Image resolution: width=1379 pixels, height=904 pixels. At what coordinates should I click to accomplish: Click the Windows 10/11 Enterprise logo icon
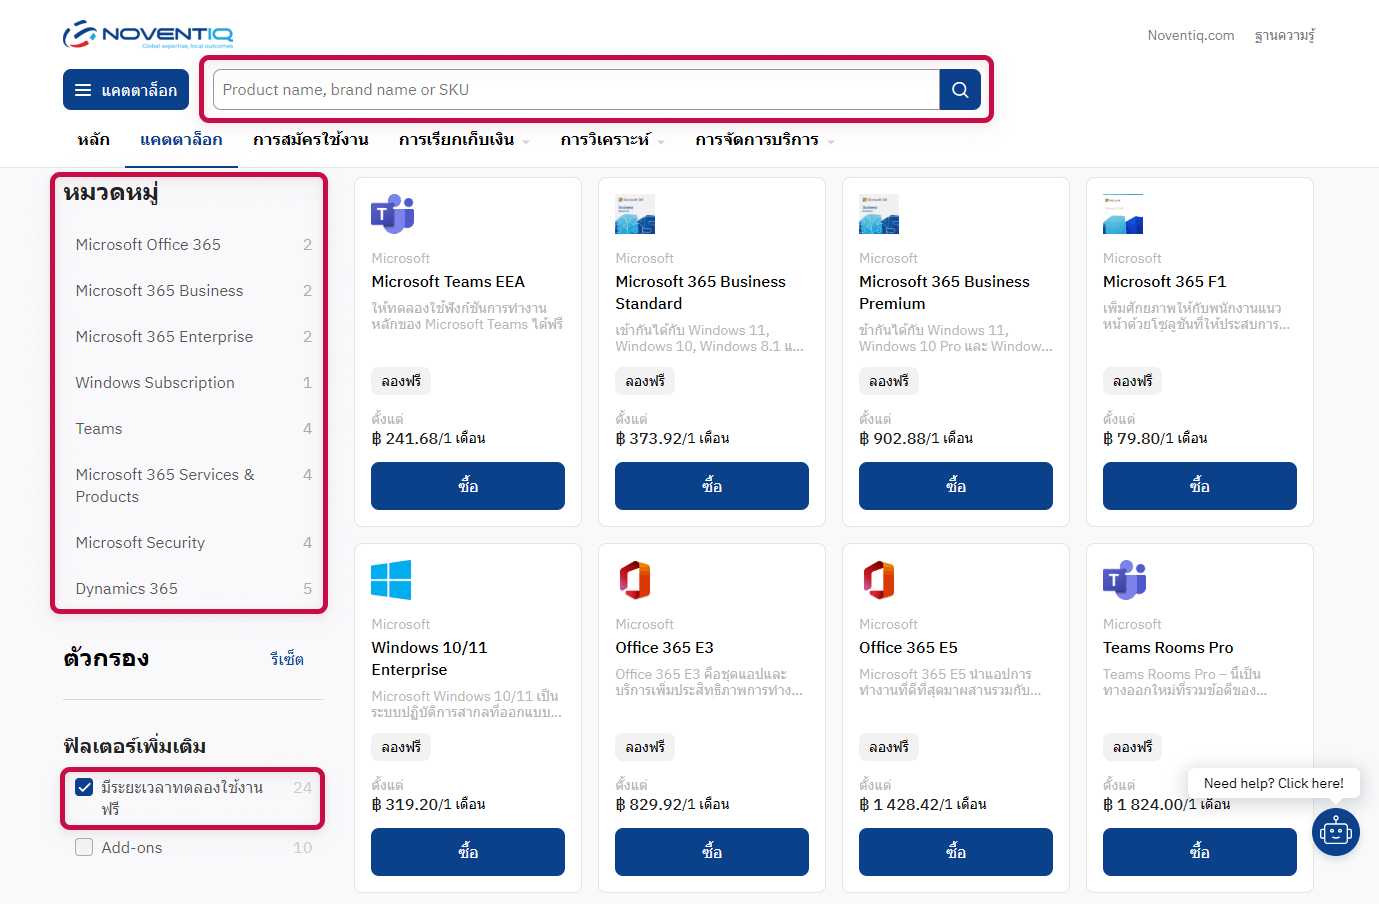point(391,580)
